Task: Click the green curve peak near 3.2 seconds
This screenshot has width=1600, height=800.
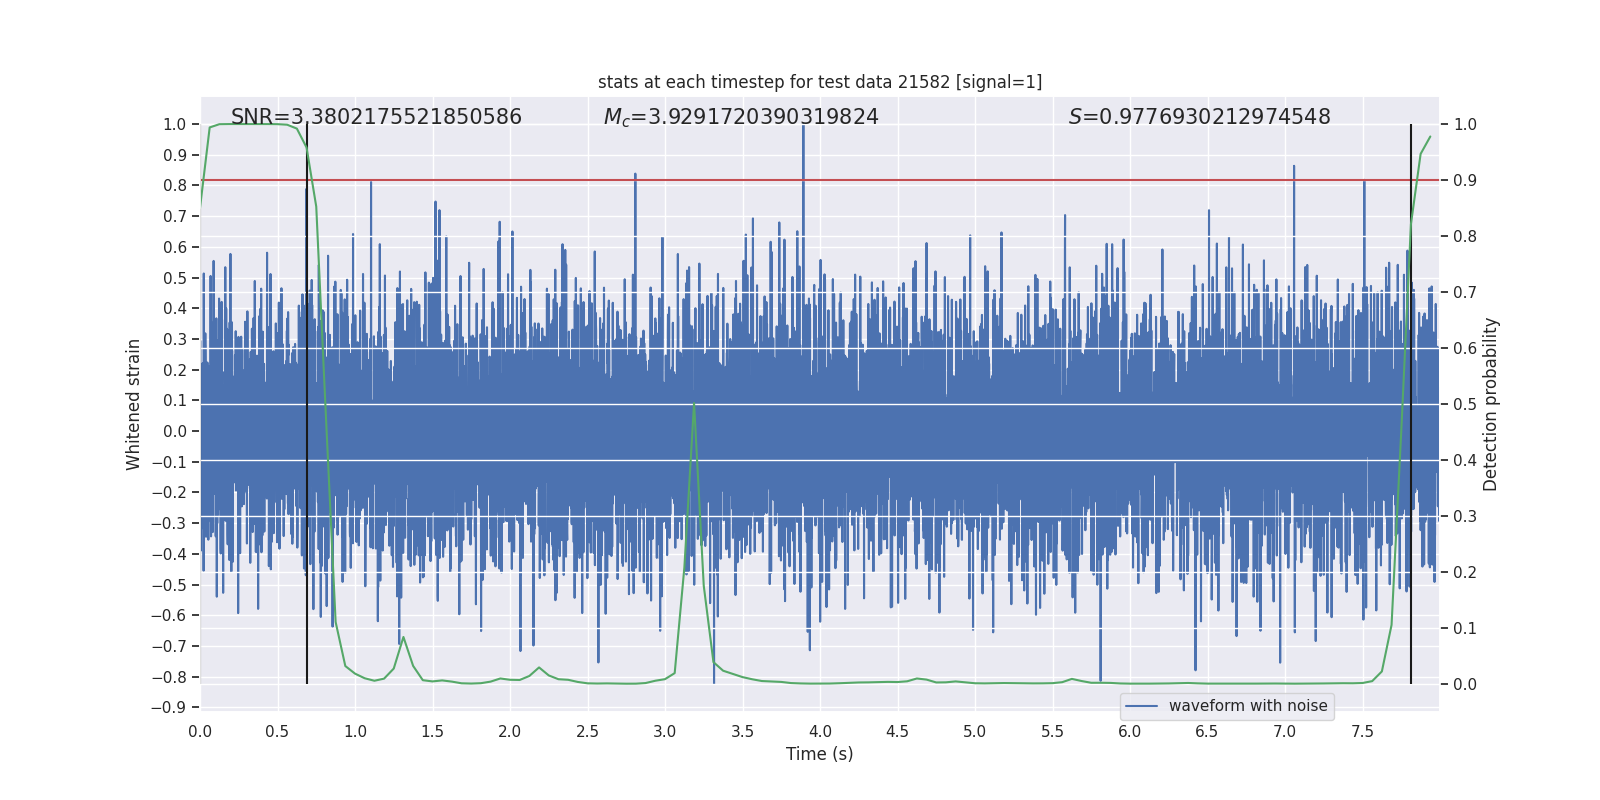Action: pyautogui.click(x=694, y=404)
